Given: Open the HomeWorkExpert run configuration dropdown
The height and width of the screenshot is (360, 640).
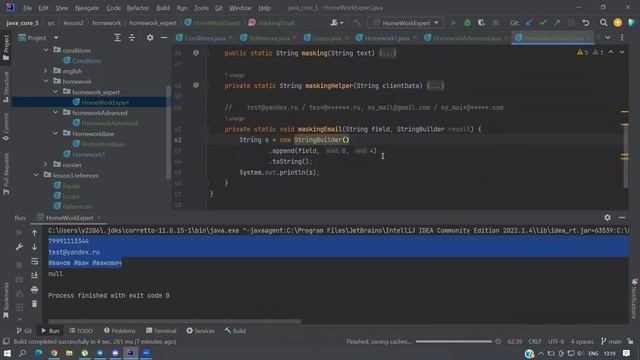Looking at the screenshot, I should [x=406, y=23].
